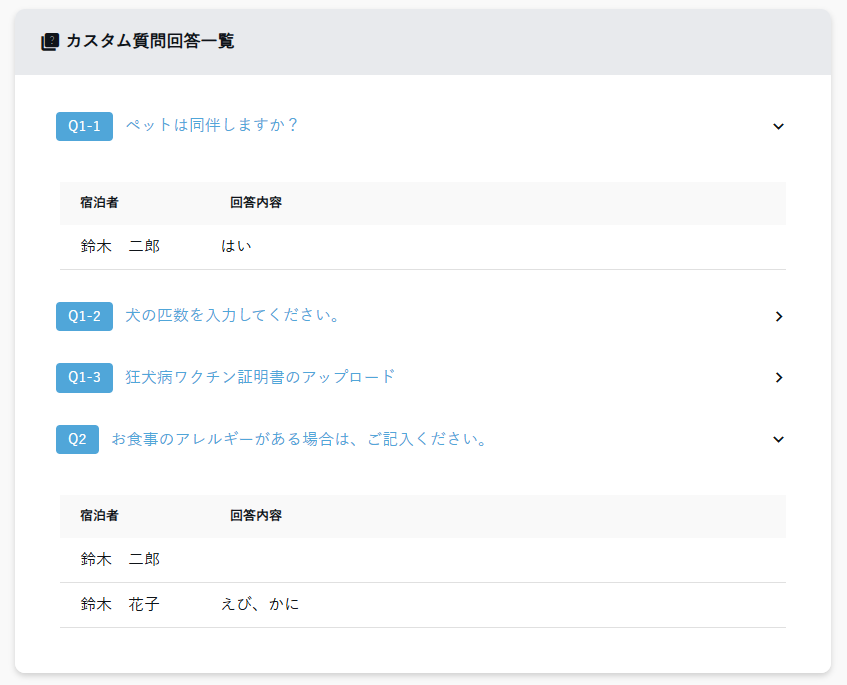Select the 鈴木 花子 guest row
The width and height of the screenshot is (847, 685).
(120, 605)
